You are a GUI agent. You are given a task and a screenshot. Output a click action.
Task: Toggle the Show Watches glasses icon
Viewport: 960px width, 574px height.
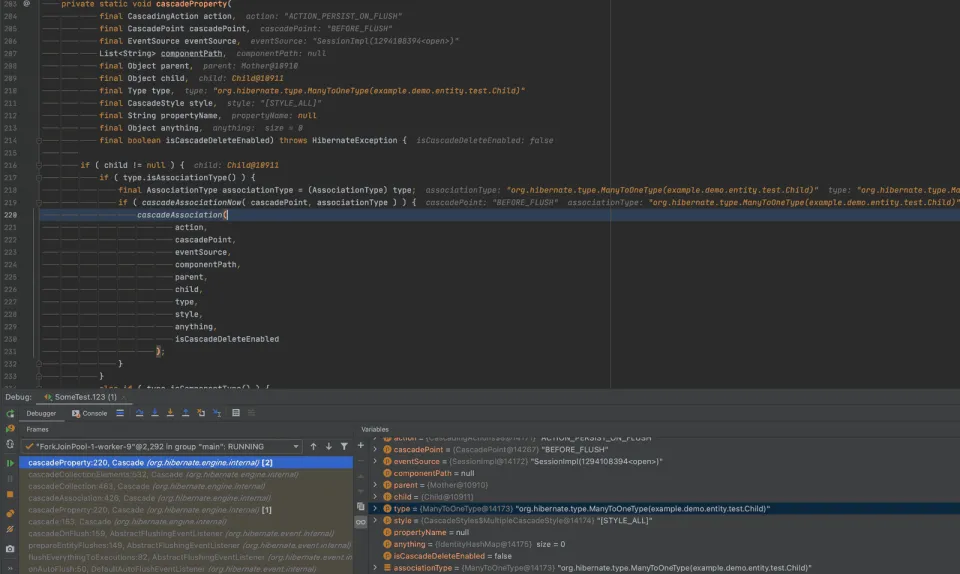(361, 522)
